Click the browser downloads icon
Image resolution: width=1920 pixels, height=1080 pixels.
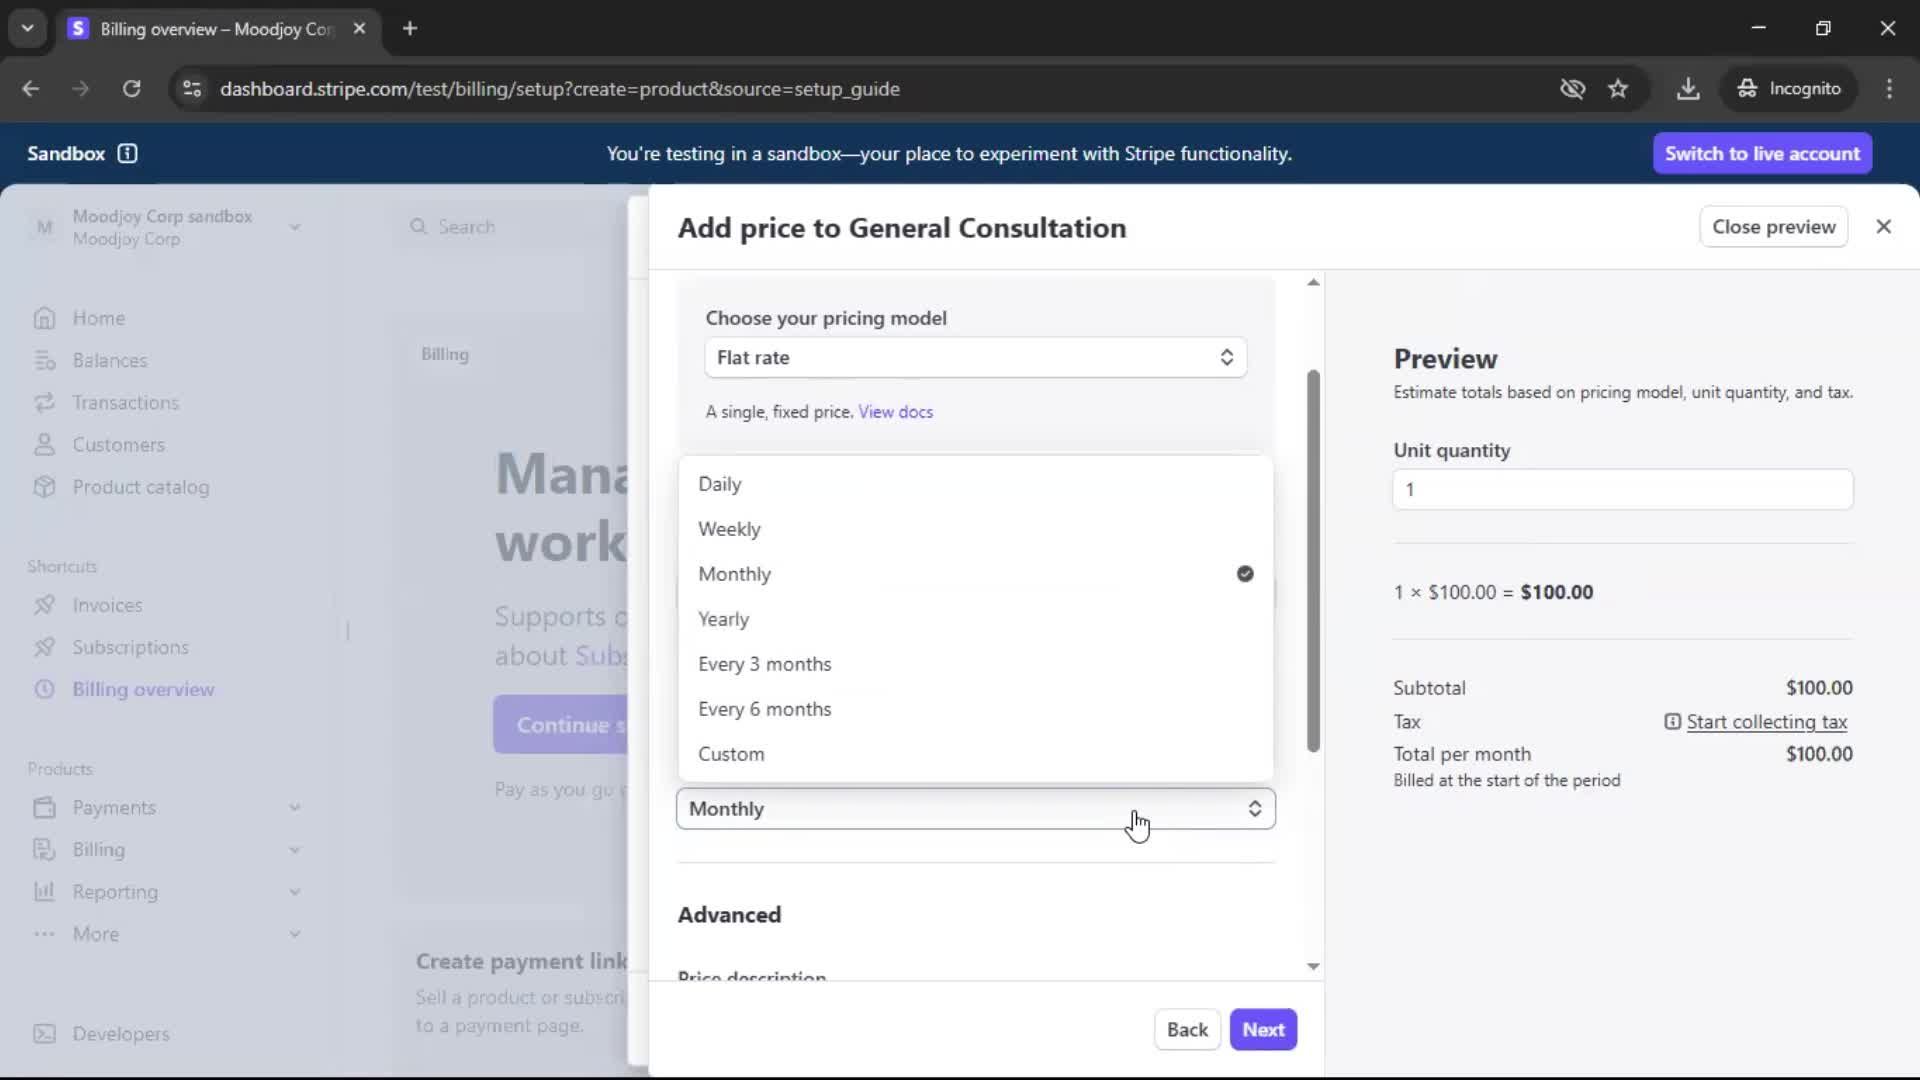point(1688,89)
